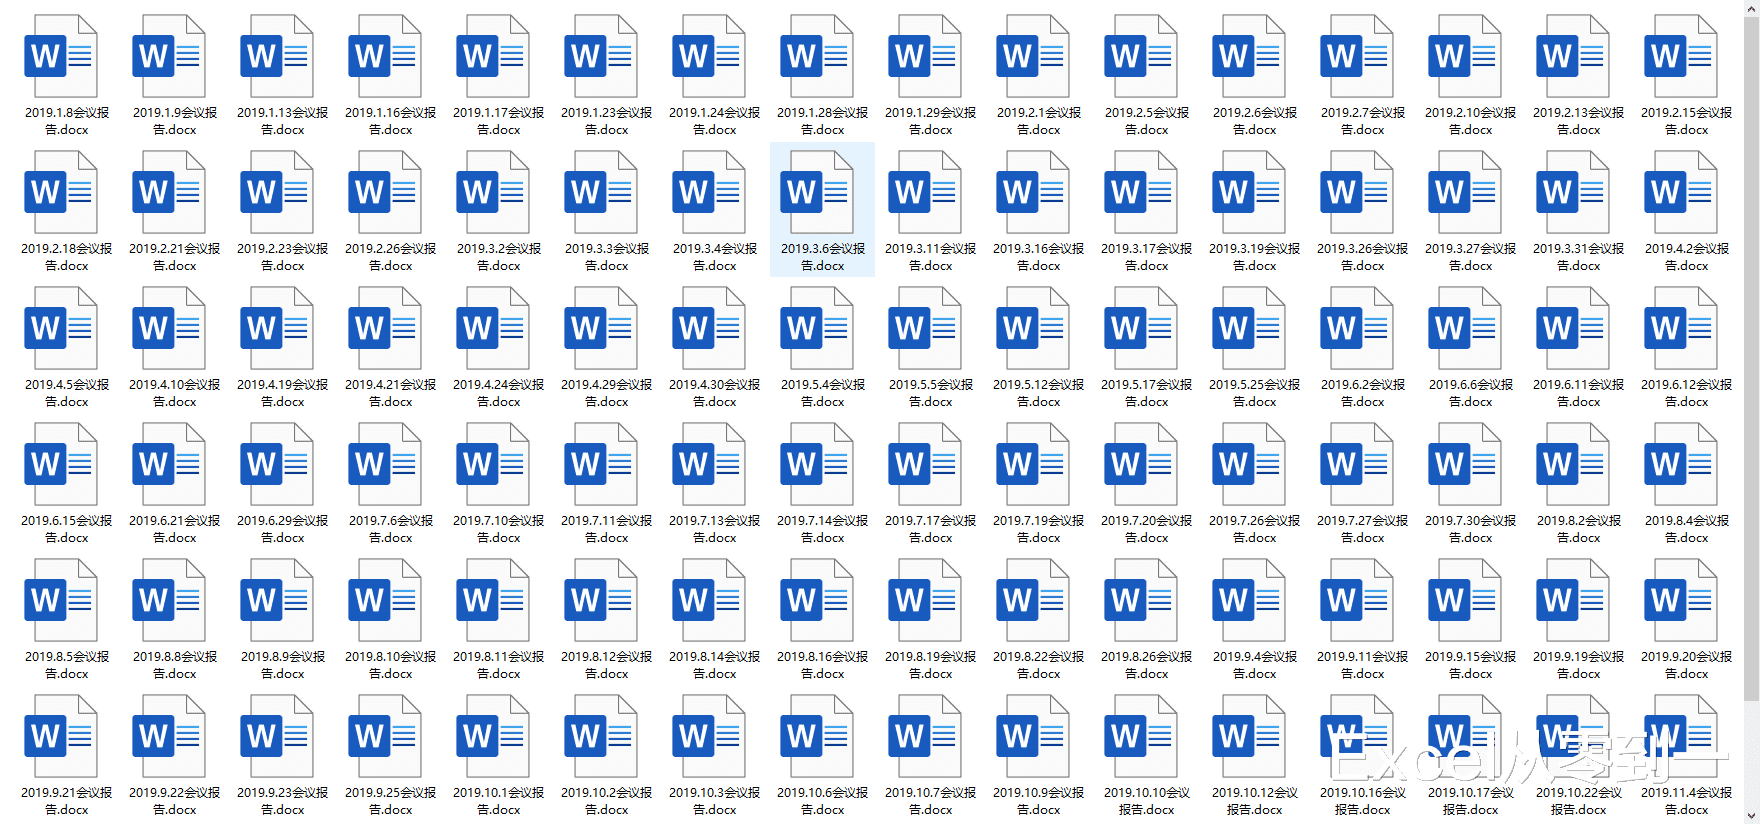1760x824 pixels.
Task: Select the document icon of 2019.2.7会议报告.docx
Action: click(x=1357, y=56)
